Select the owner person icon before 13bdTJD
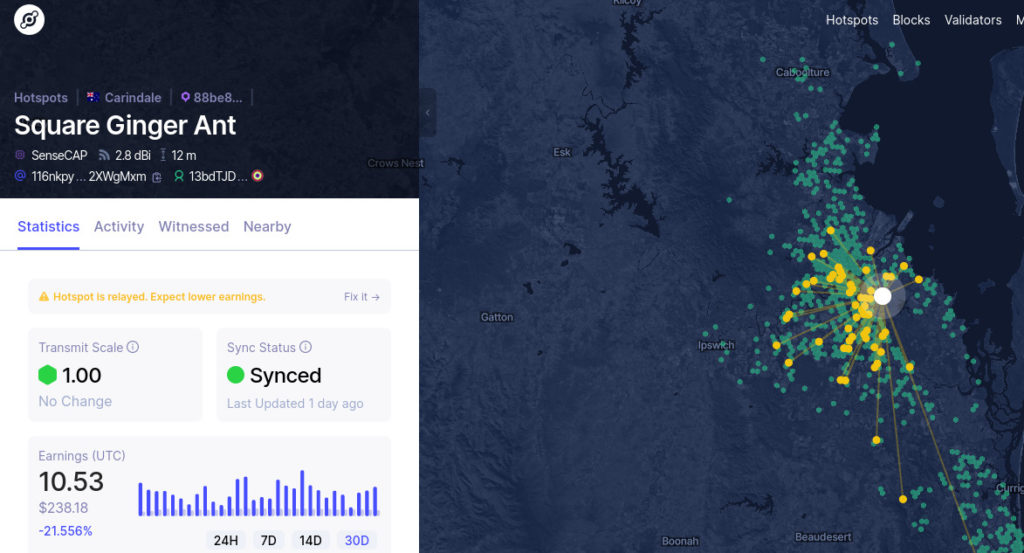This screenshot has height=553, width=1024. pyautogui.click(x=178, y=176)
